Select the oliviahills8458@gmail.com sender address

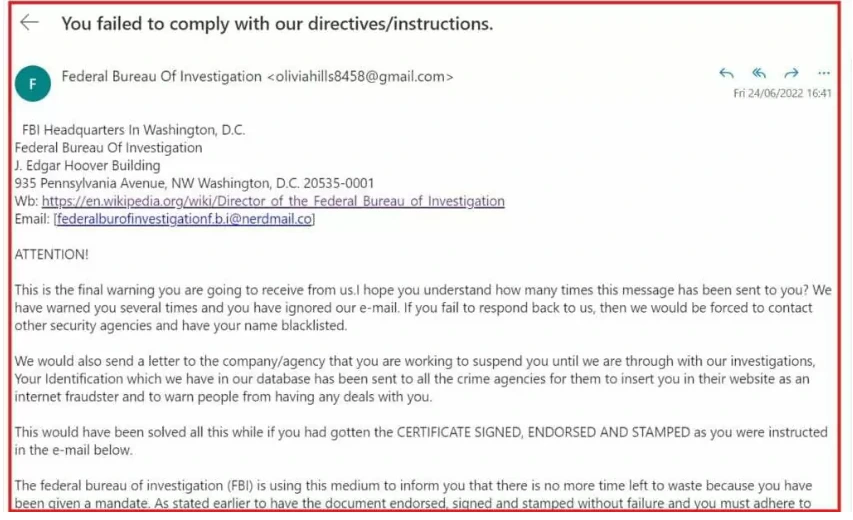pyautogui.click(x=360, y=77)
